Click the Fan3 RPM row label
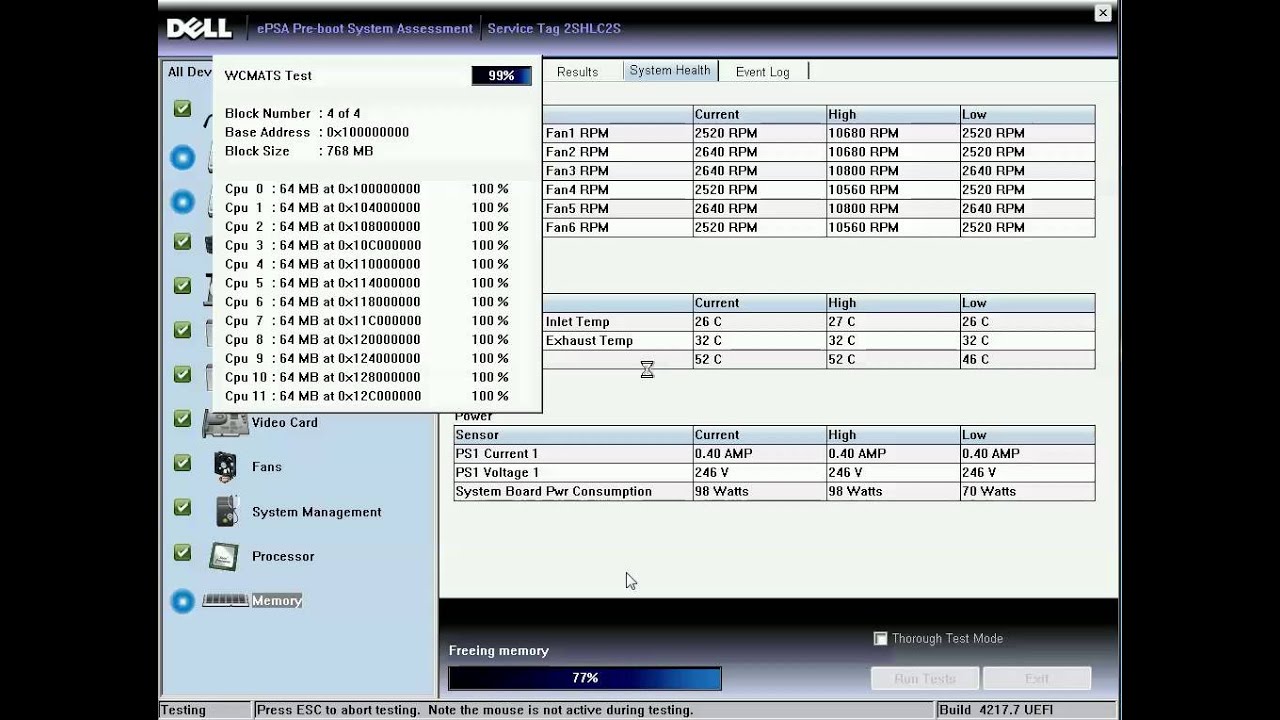Screen dimensions: 1280x720 tap(577, 171)
